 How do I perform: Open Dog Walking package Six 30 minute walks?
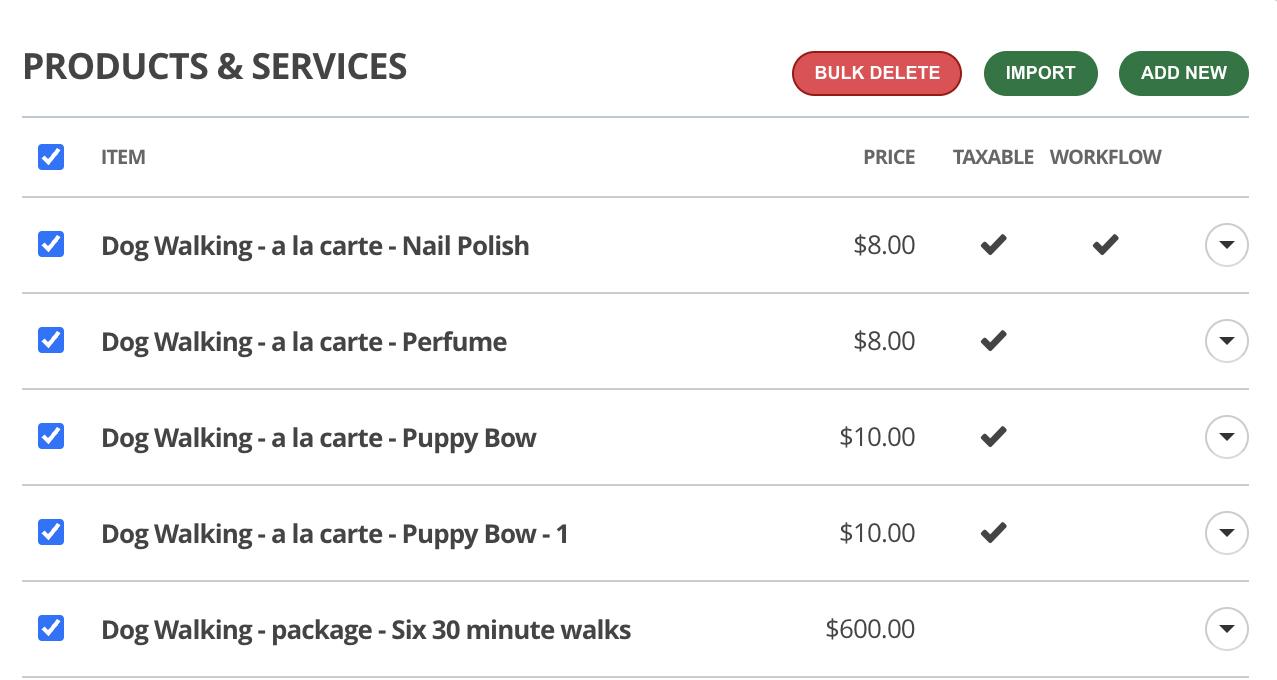tap(366, 630)
